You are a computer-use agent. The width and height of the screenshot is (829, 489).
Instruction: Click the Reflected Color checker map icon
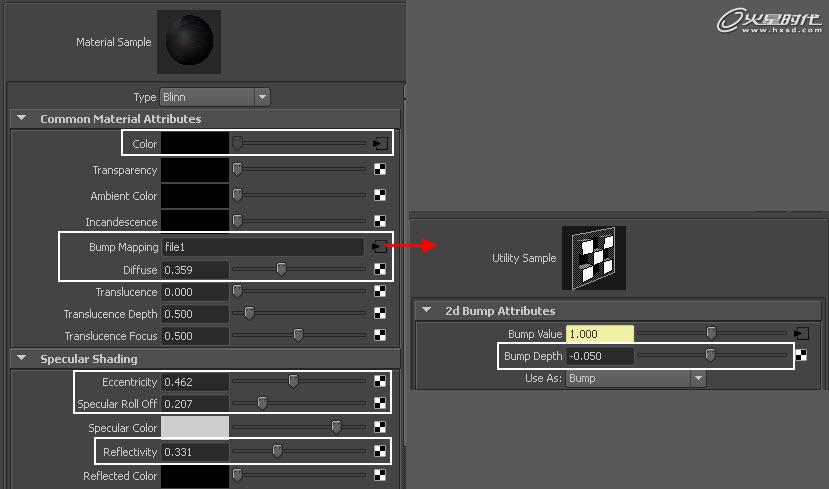coord(380,475)
